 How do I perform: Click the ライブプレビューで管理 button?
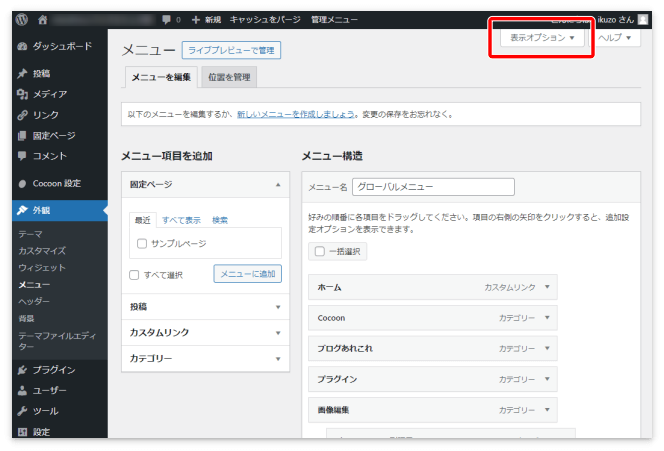pos(231,50)
